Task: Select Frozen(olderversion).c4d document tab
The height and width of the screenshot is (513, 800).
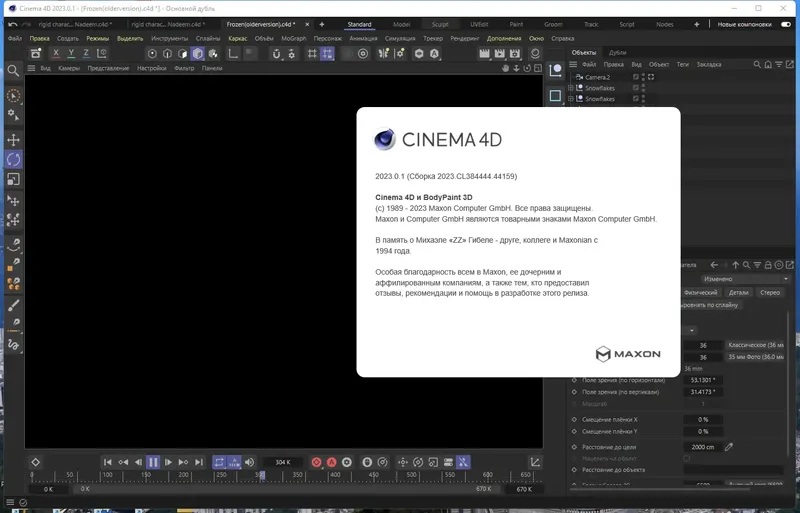Action: [261, 25]
